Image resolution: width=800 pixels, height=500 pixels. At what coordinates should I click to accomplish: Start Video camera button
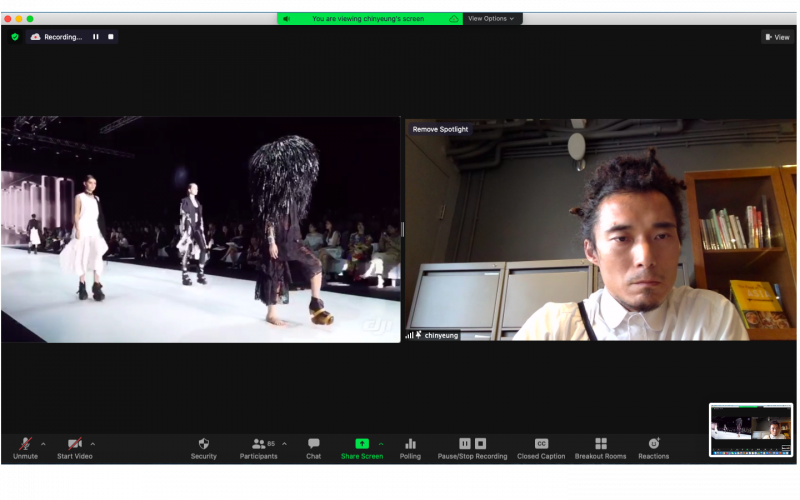(74, 448)
